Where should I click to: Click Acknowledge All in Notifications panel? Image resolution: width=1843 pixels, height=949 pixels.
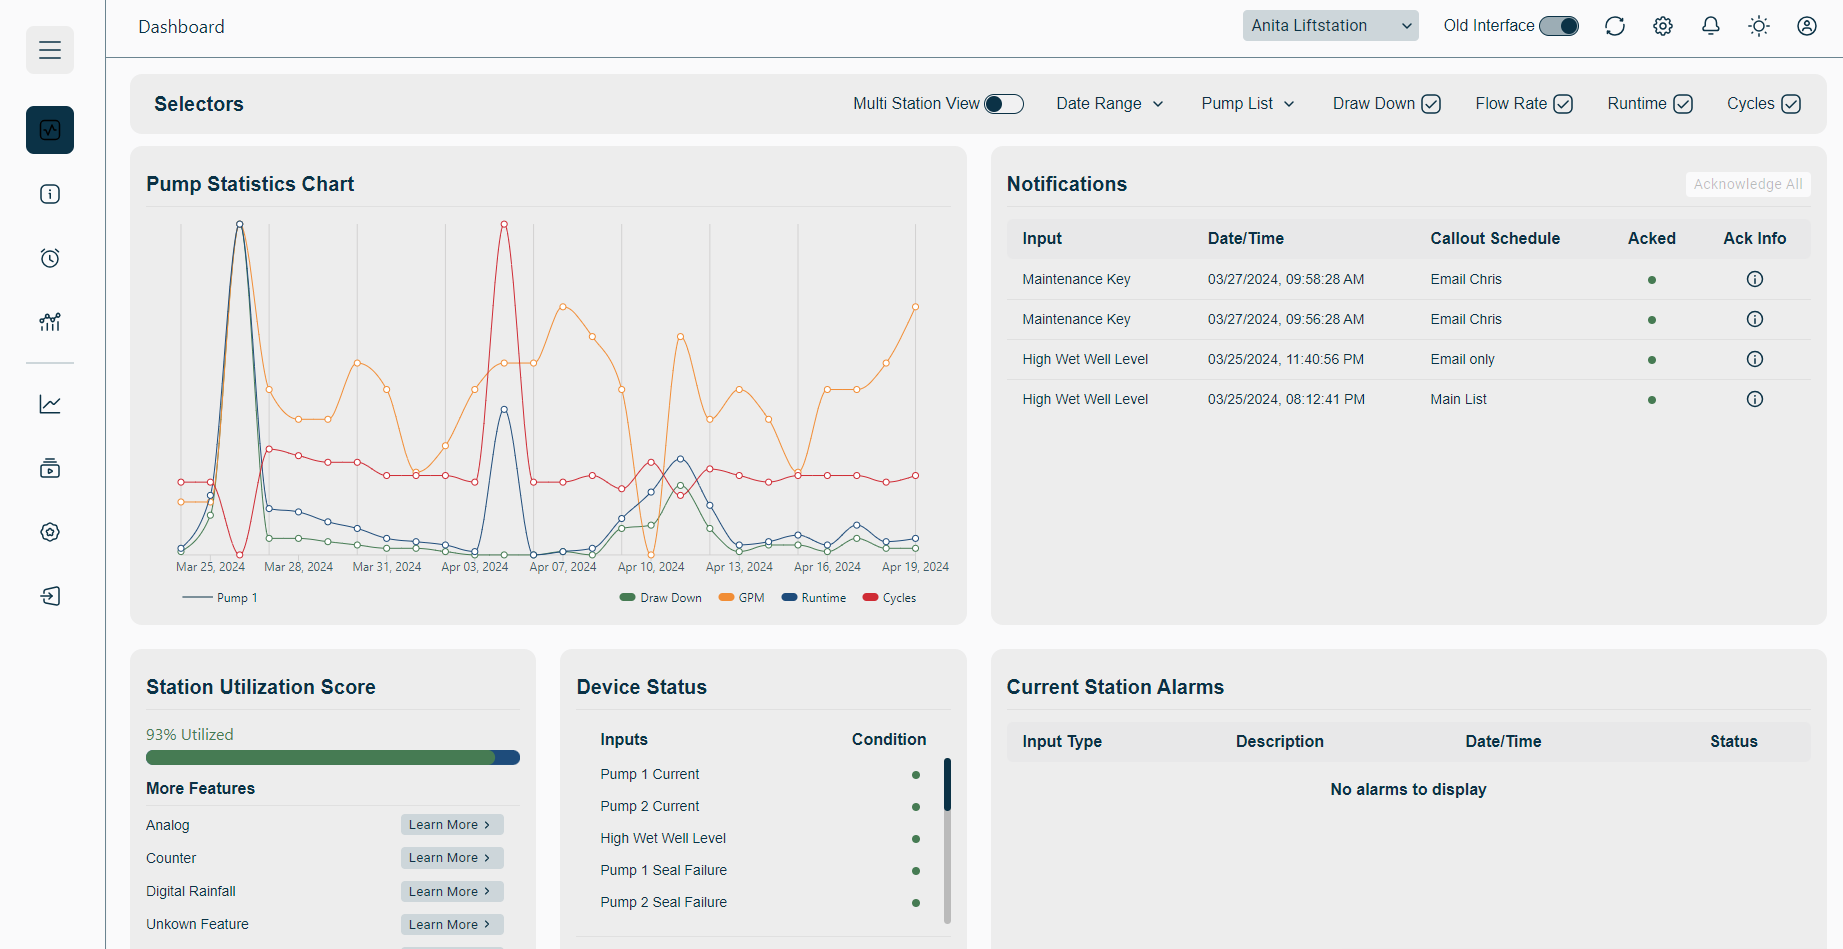[1747, 184]
